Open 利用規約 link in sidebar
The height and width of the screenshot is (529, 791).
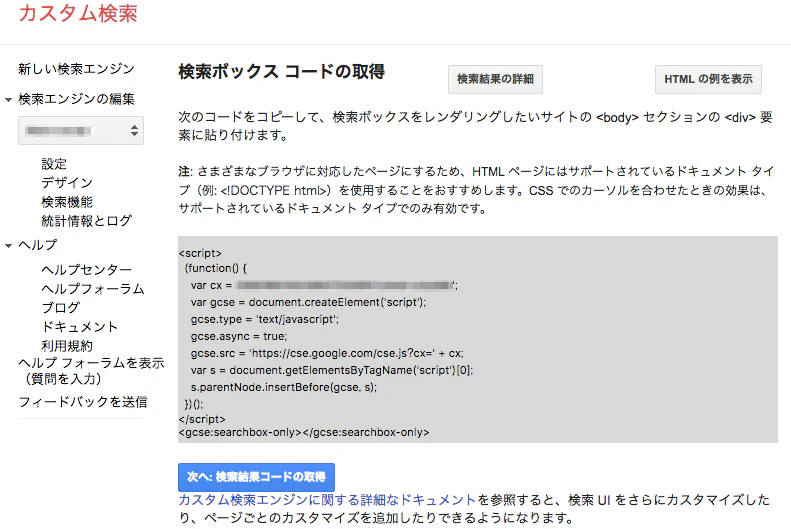coord(67,346)
